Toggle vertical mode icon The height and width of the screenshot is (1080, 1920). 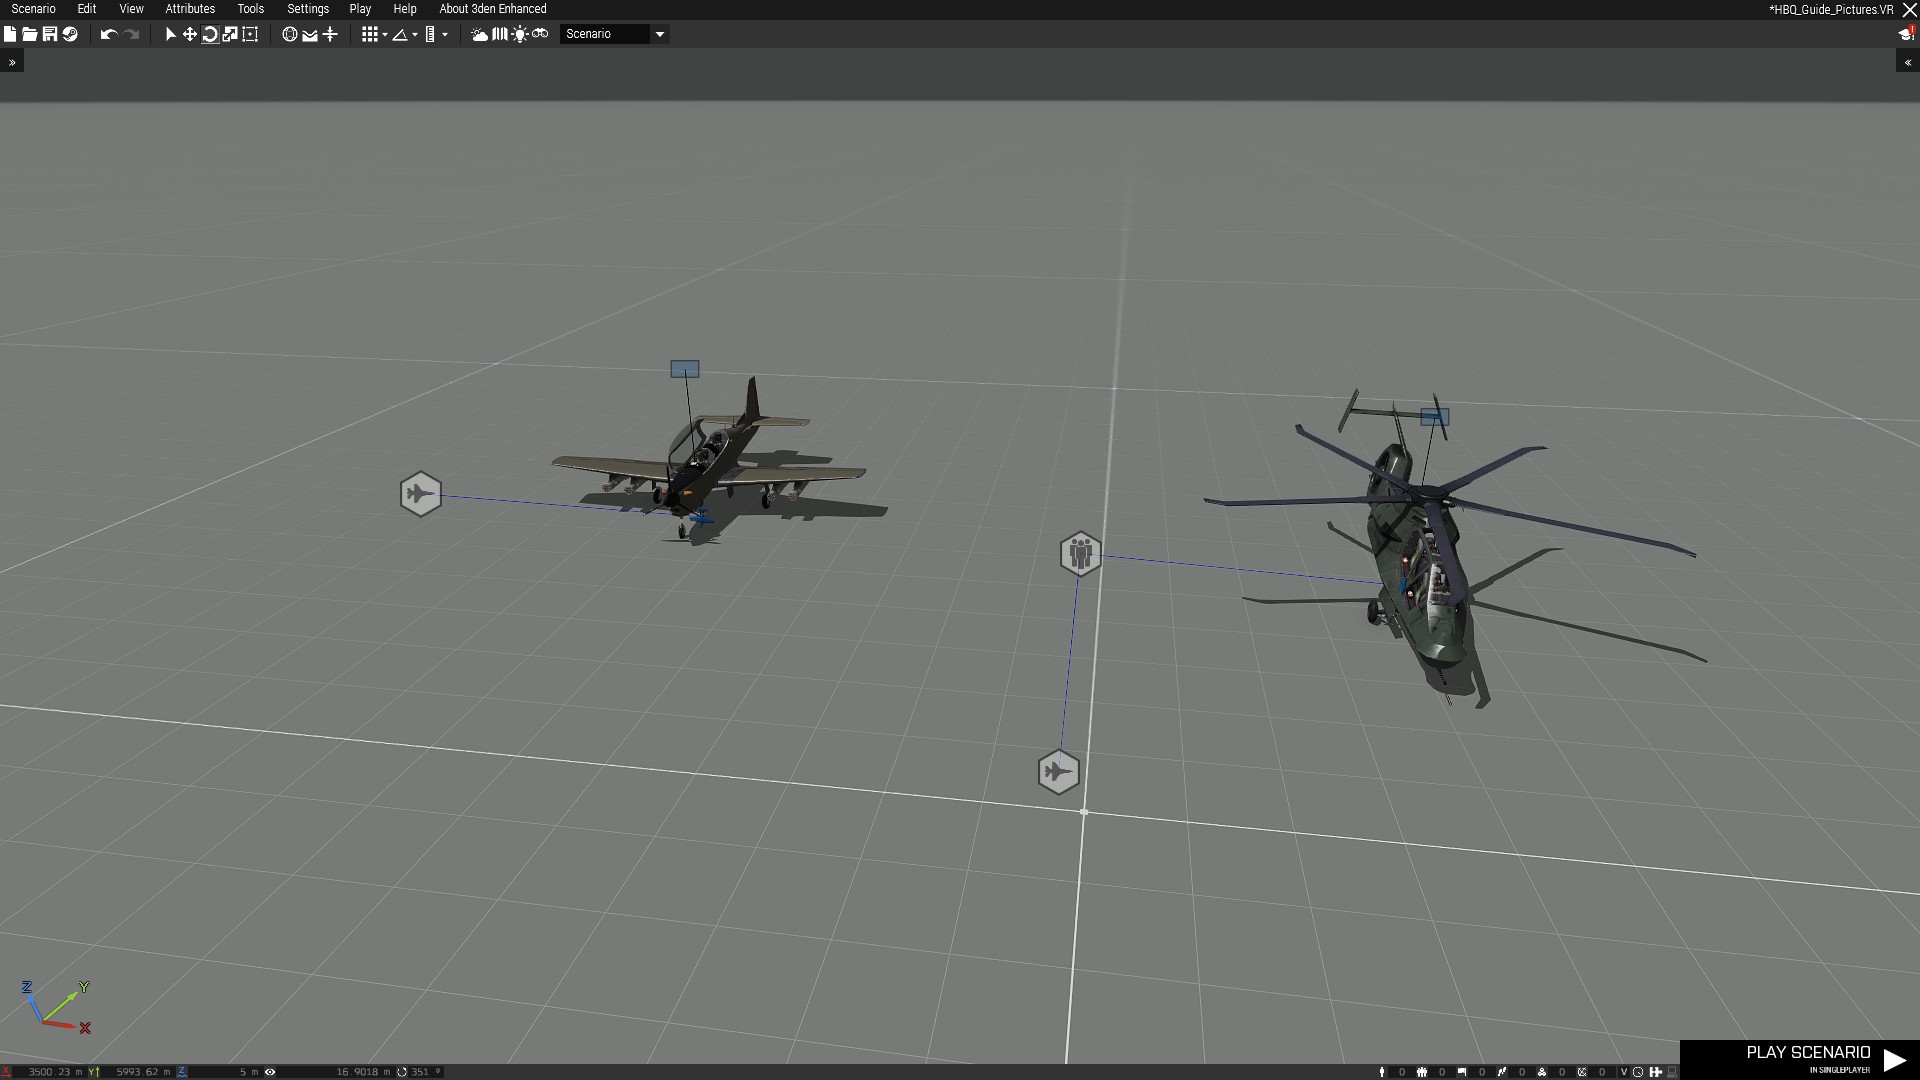[330, 34]
